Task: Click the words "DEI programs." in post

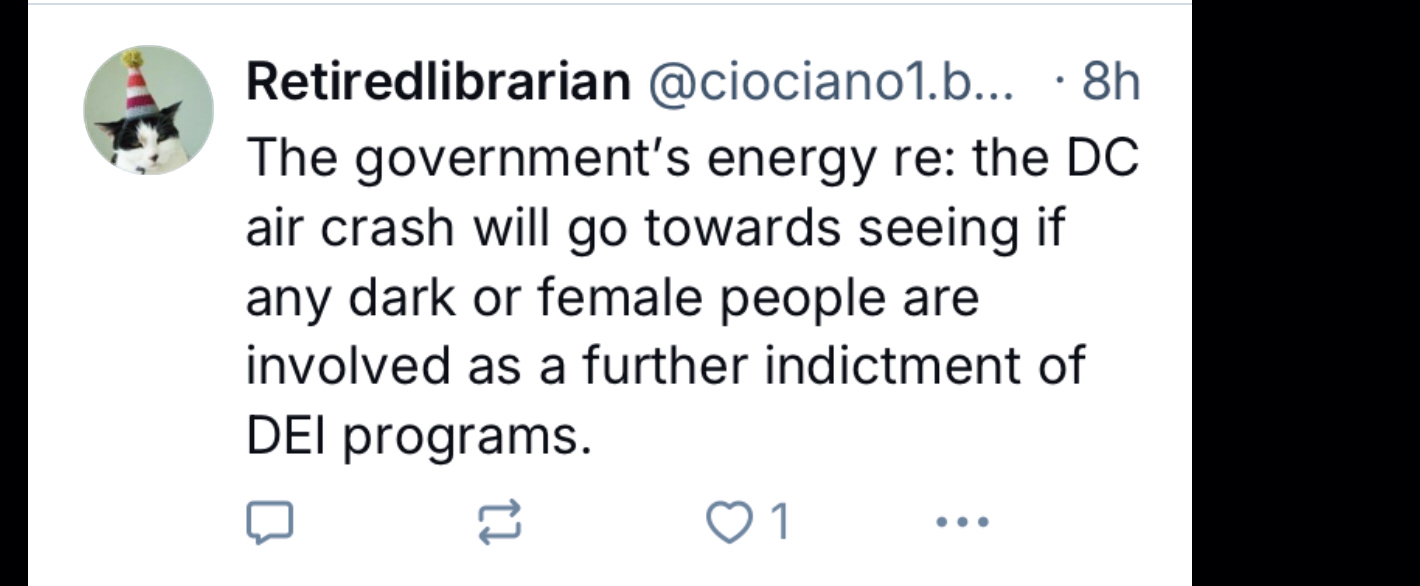Action: tap(413, 436)
